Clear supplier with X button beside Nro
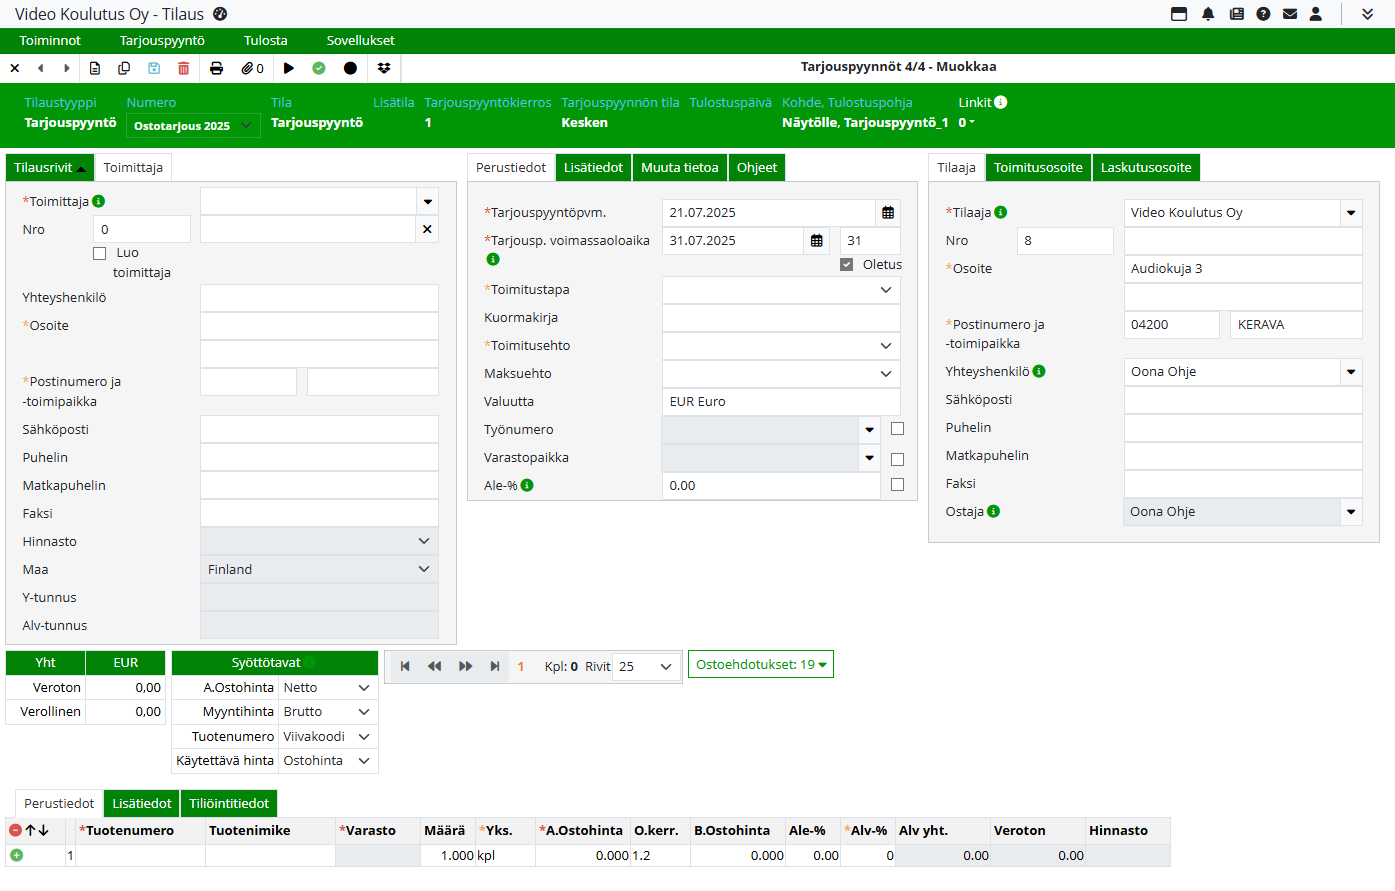1395x891 pixels. [427, 230]
